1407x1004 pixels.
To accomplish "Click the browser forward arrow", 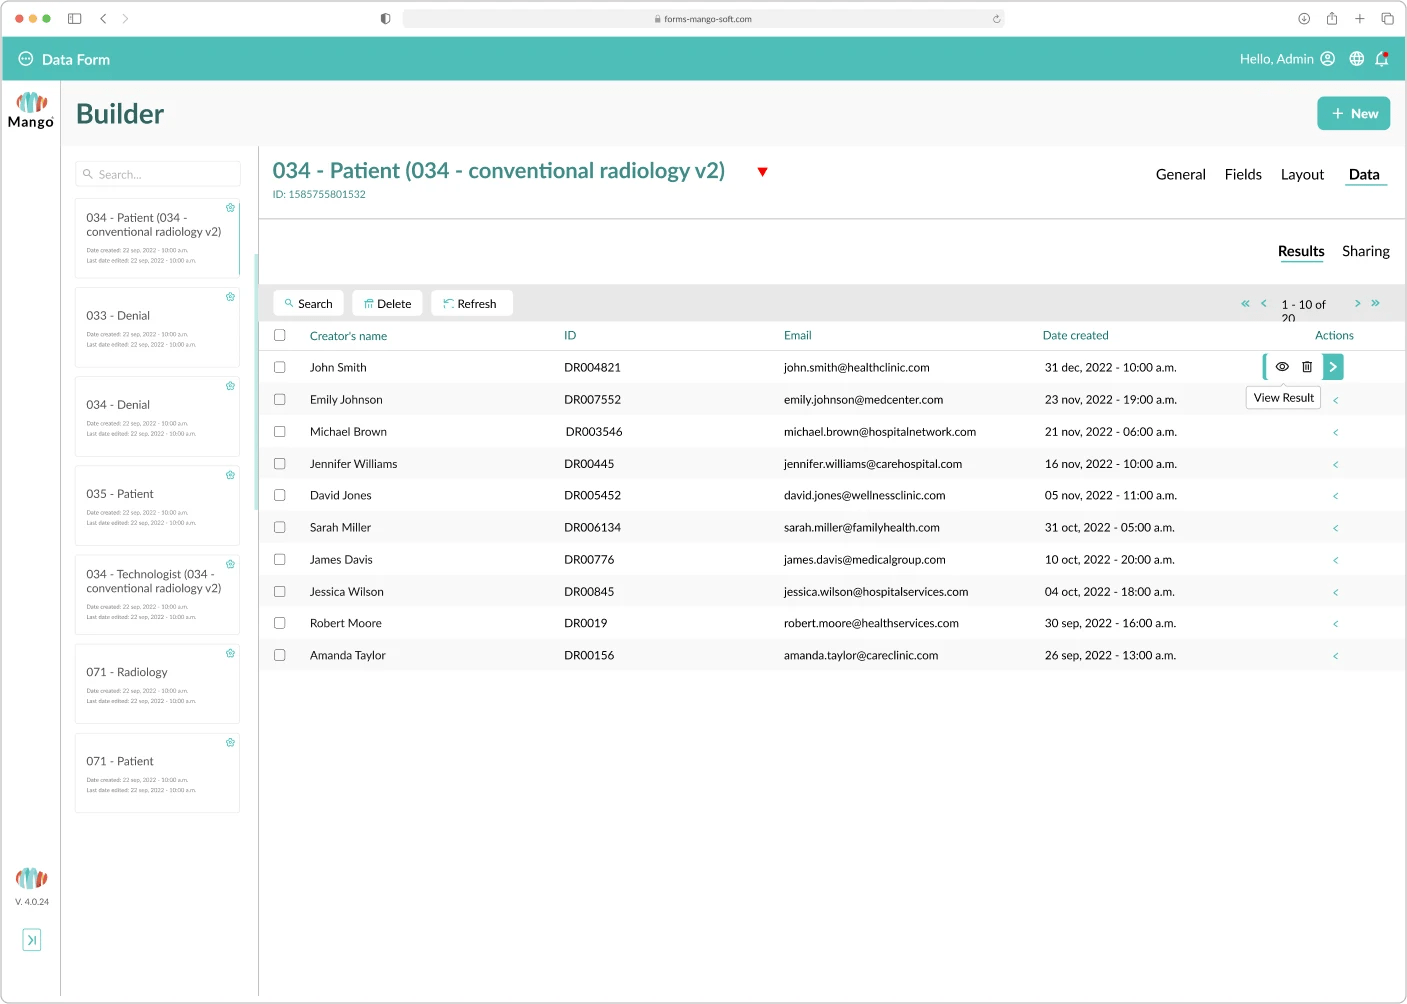I will pyautogui.click(x=125, y=18).
